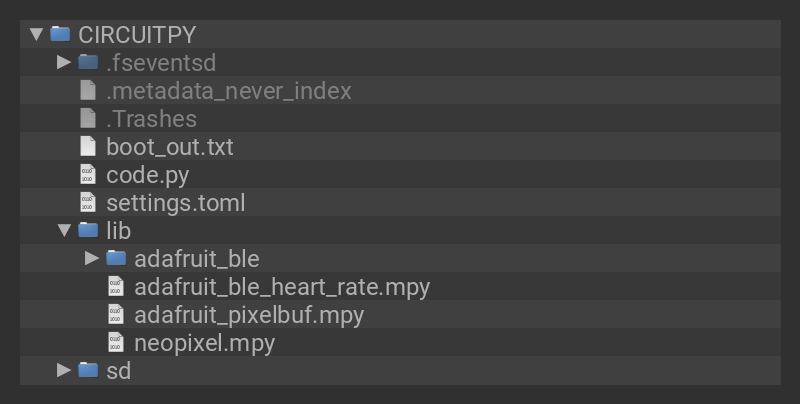This screenshot has height=404, width=800.
Task: Click the sd folder icon
Action: 88,370
